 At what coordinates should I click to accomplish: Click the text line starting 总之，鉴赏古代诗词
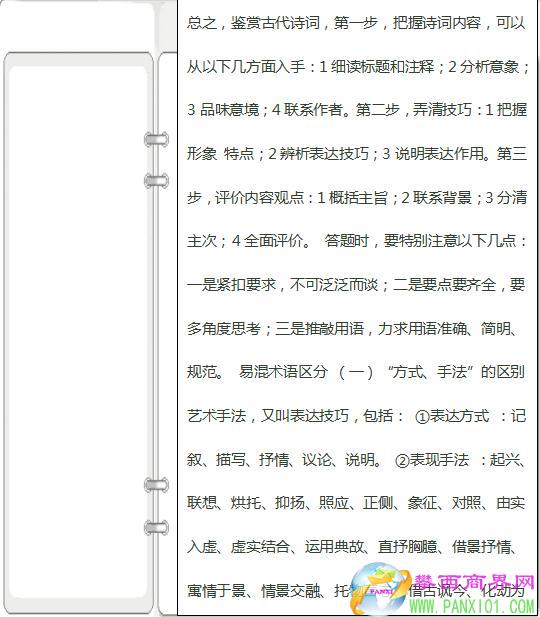pos(356,23)
